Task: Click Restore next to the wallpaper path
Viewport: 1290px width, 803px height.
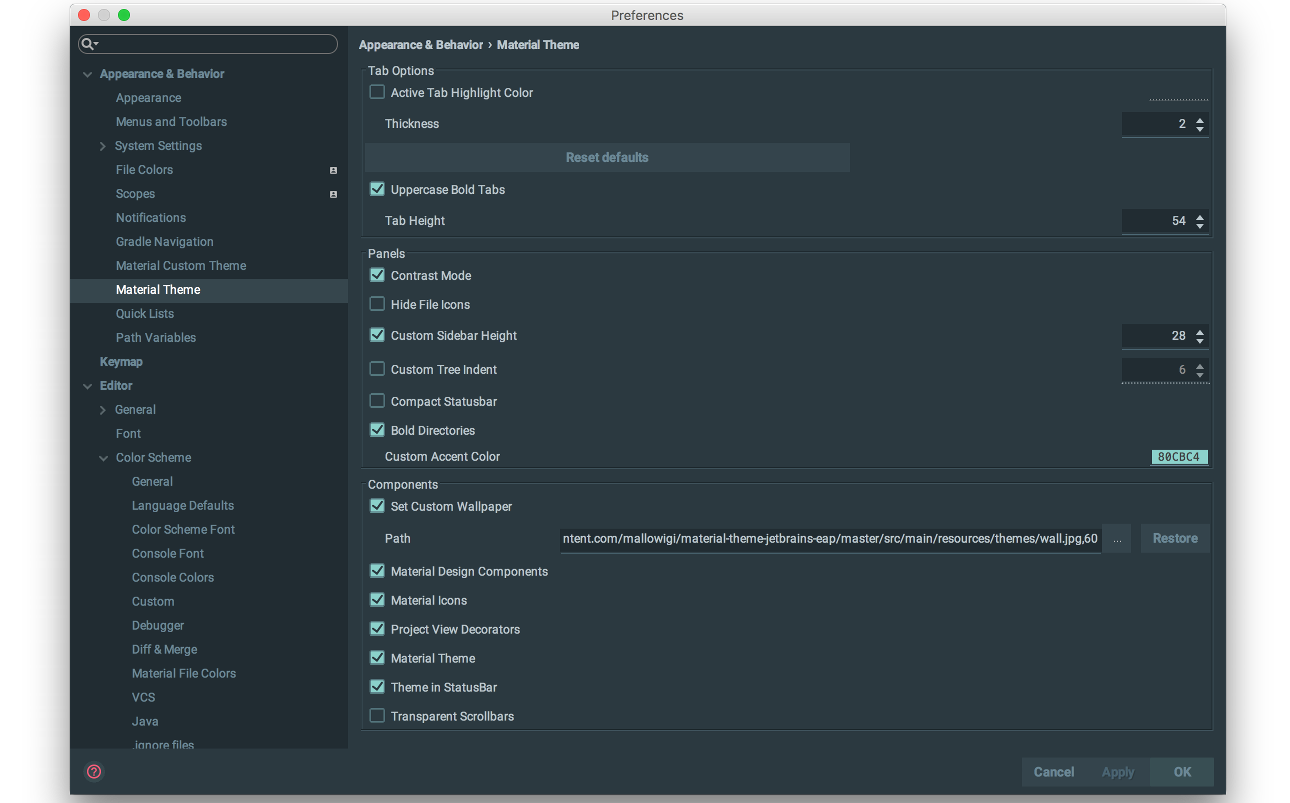Action: (1174, 538)
